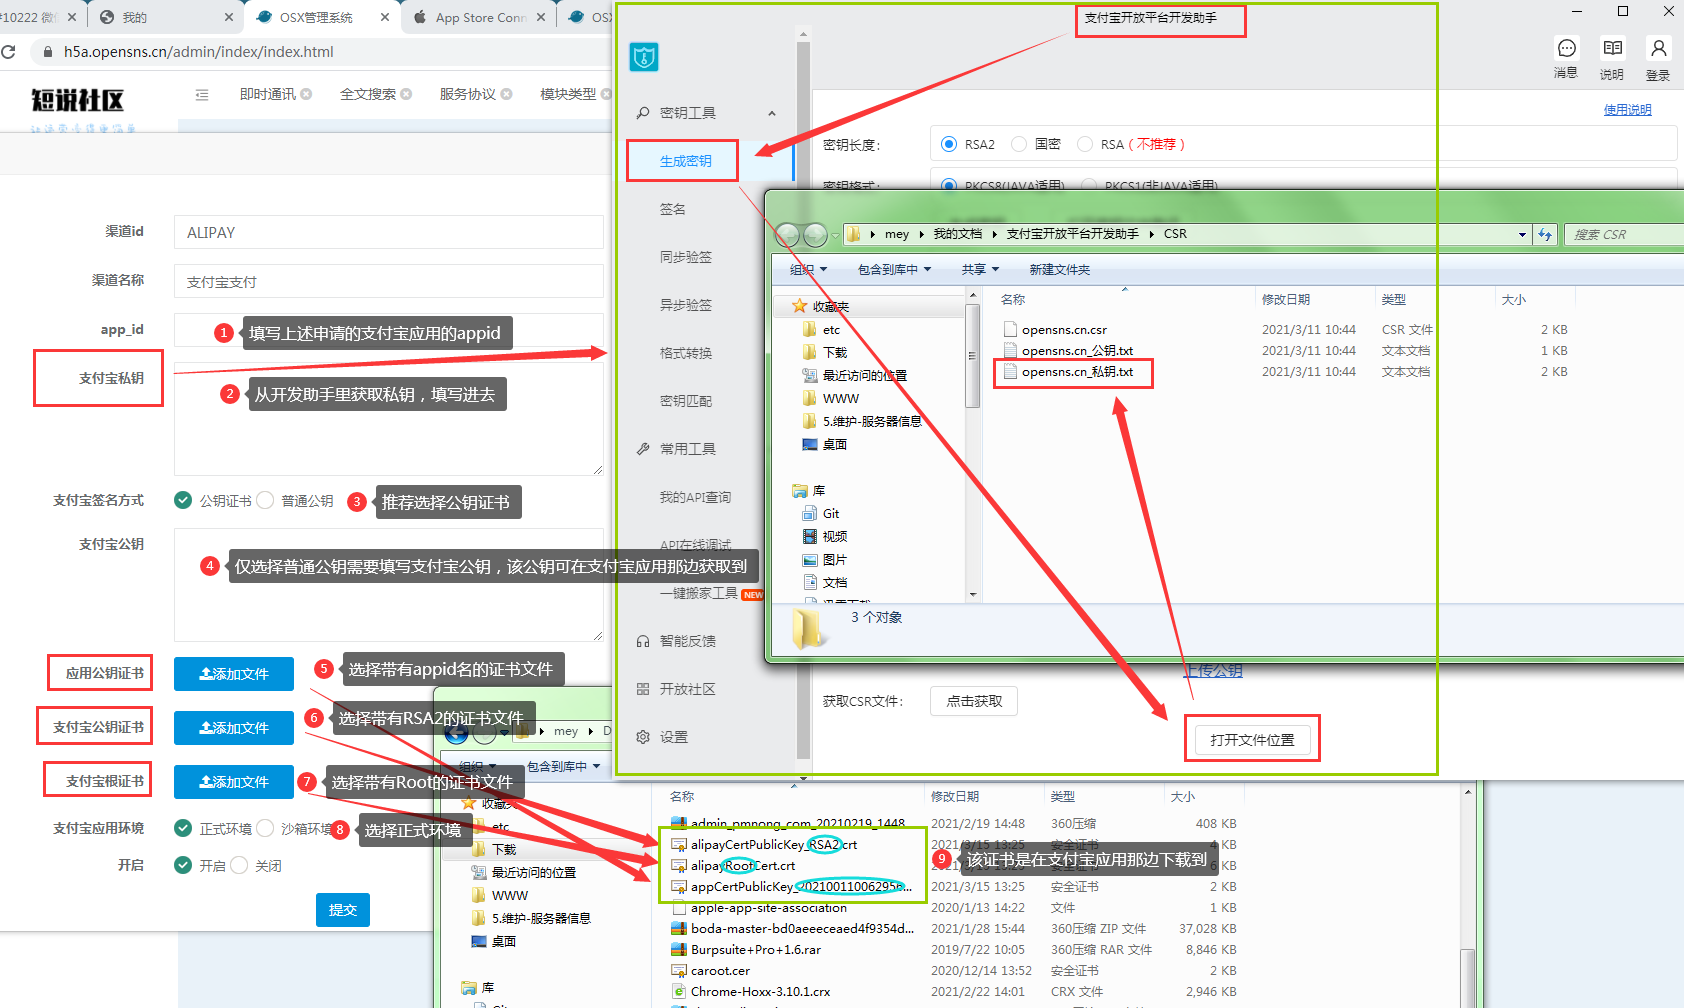The image size is (1684, 1008).
Task: Set the channel to 关闭
Action: pos(239,865)
